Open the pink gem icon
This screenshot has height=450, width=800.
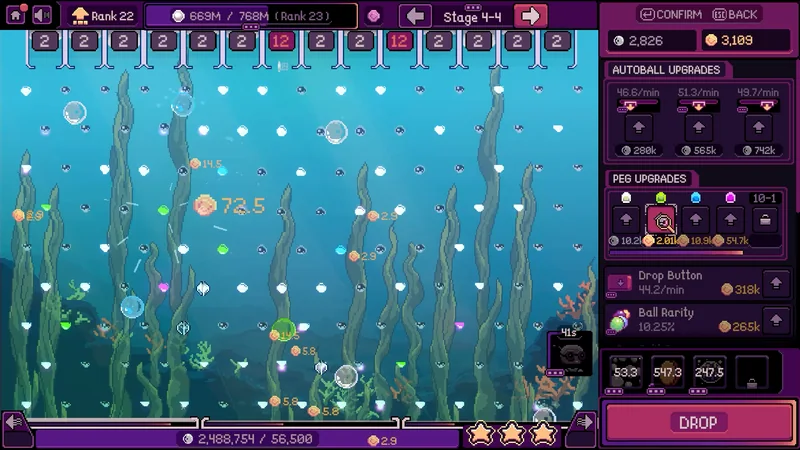pyautogui.click(x=374, y=16)
